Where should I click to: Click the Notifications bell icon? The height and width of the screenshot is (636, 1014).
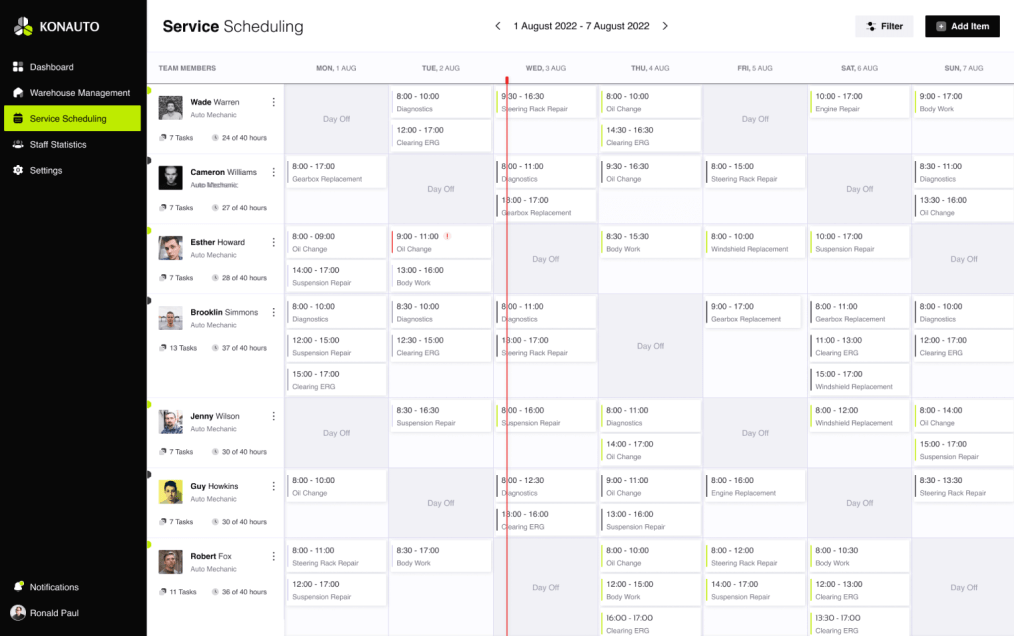click(18, 587)
